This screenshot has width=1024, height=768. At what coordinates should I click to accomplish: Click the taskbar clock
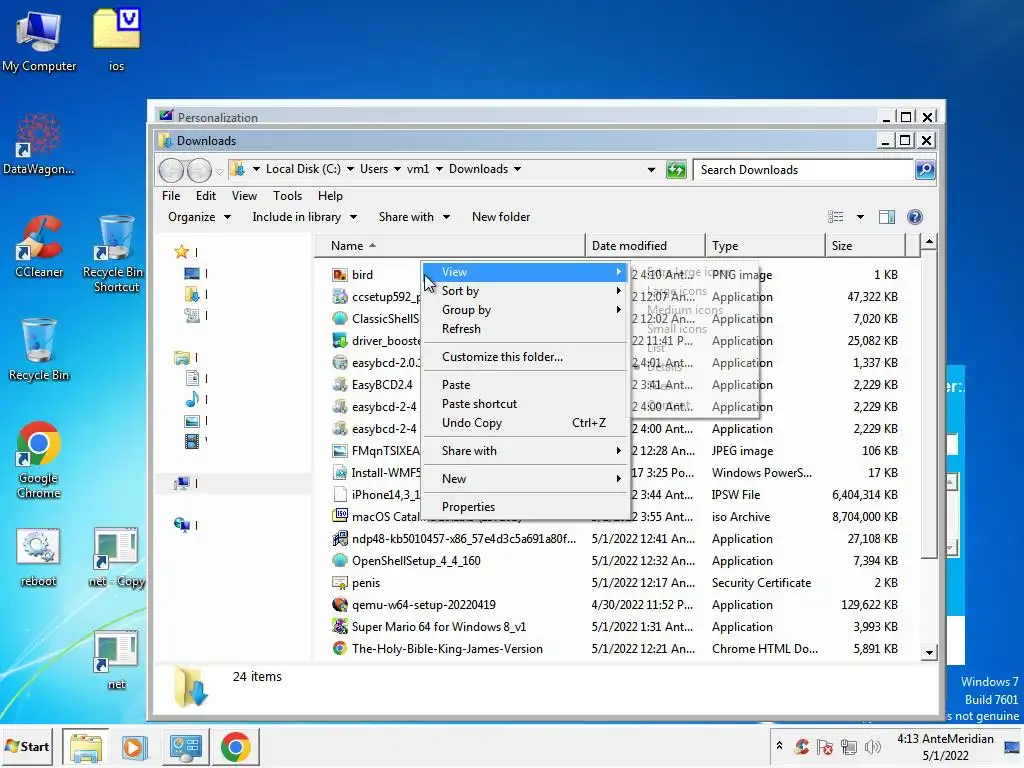pos(945,747)
